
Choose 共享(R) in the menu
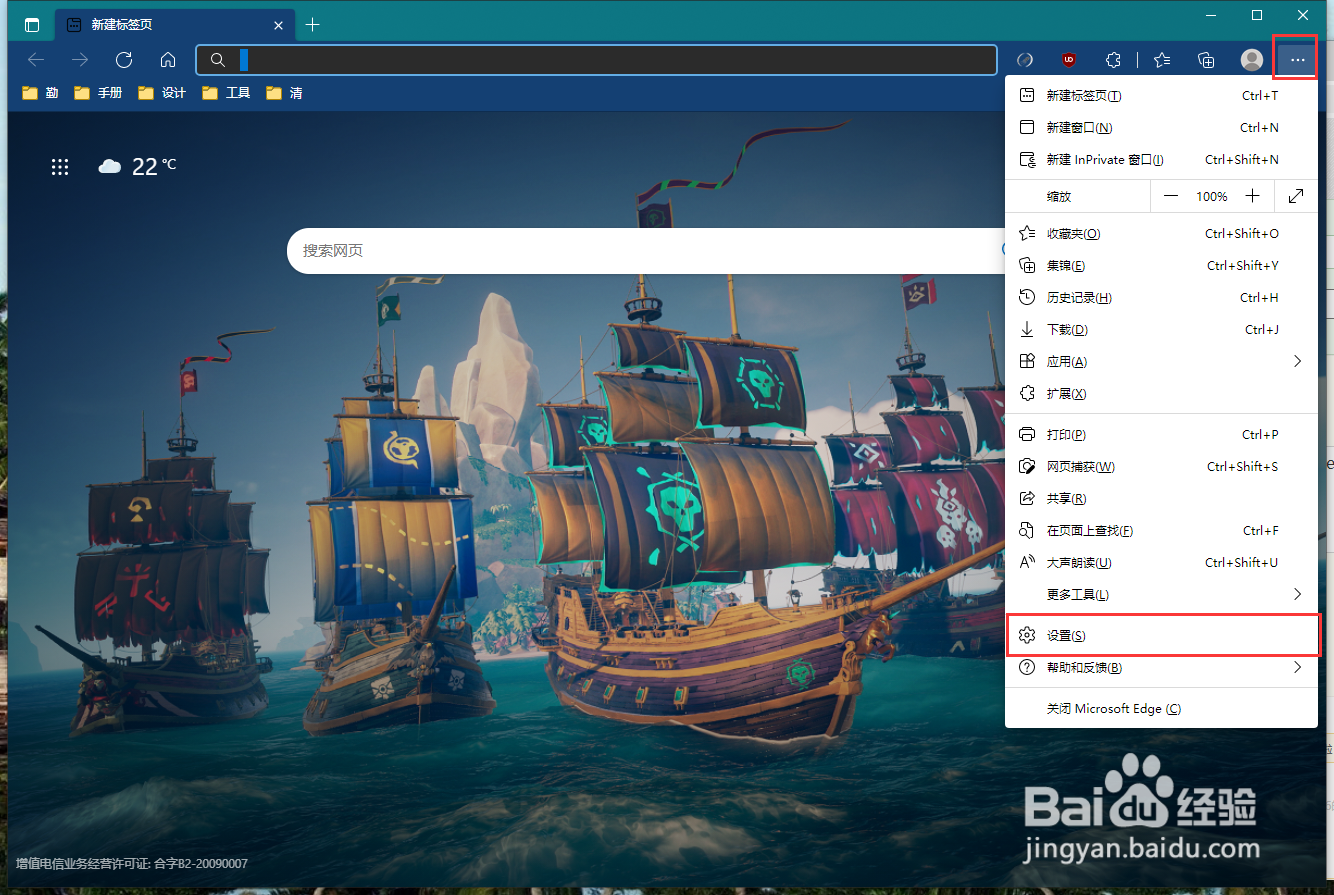tap(1161, 499)
